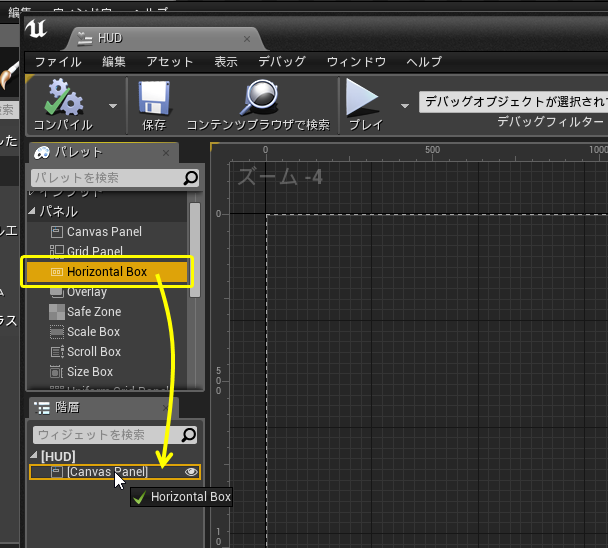Click the palette list vertical scrollbar
The height and width of the screenshot is (548, 608).
click(195, 250)
